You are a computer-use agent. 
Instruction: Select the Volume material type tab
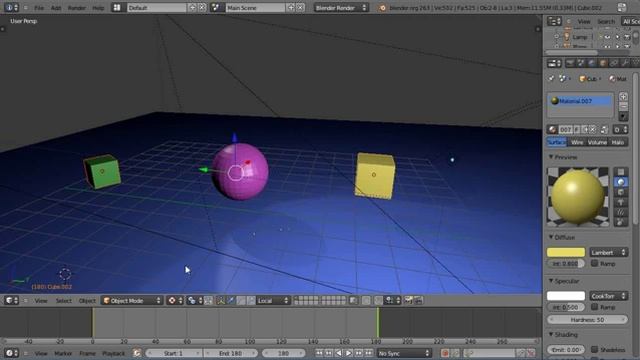pyautogui.click(x=597, y=142)
